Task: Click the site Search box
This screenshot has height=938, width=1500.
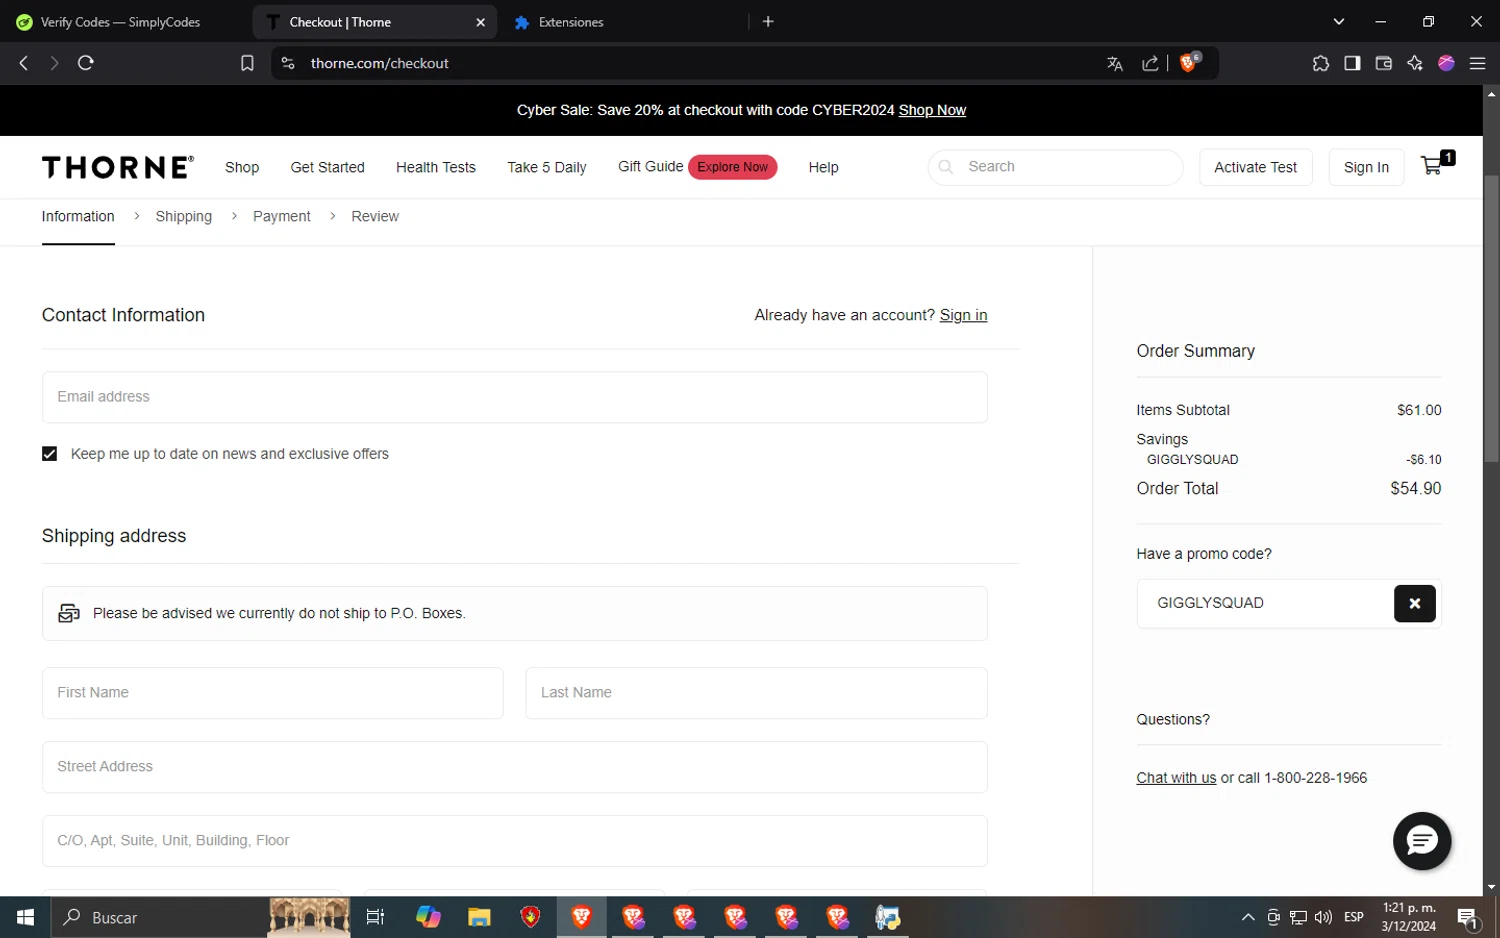Action: pos(1056,167)
